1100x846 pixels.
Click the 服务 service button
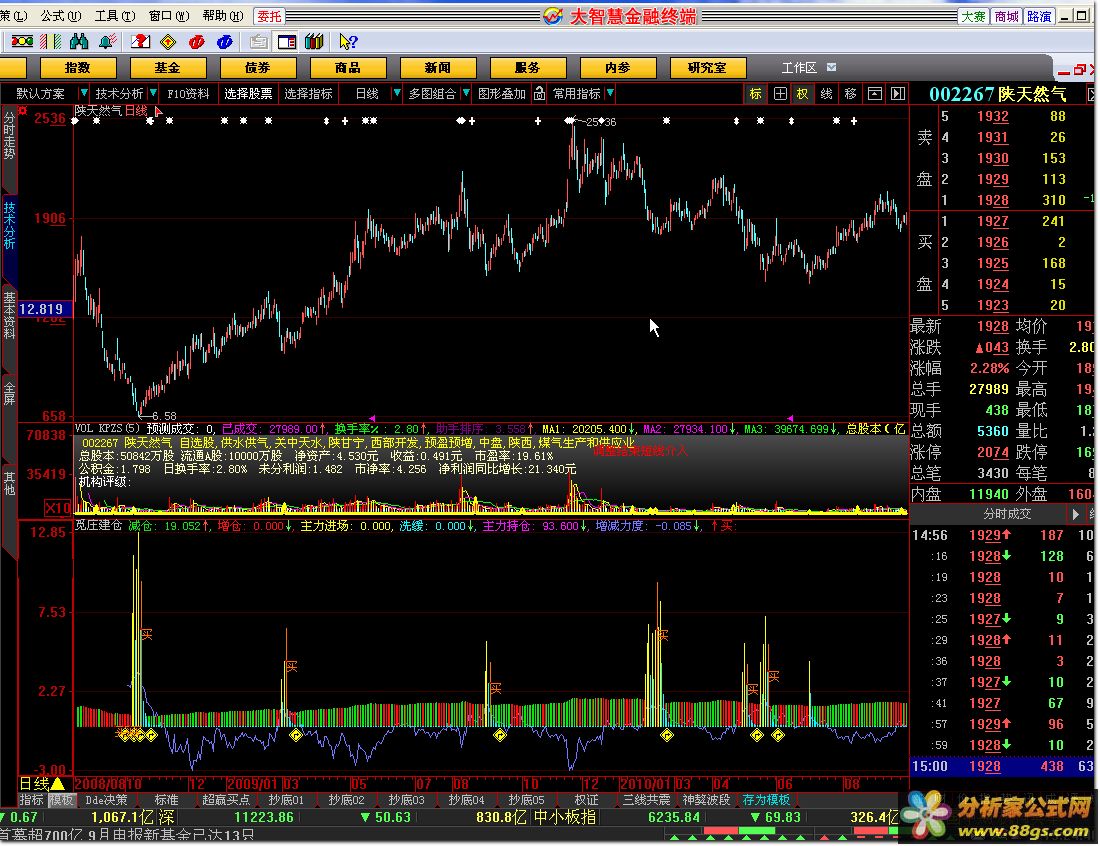click(528, 67)
